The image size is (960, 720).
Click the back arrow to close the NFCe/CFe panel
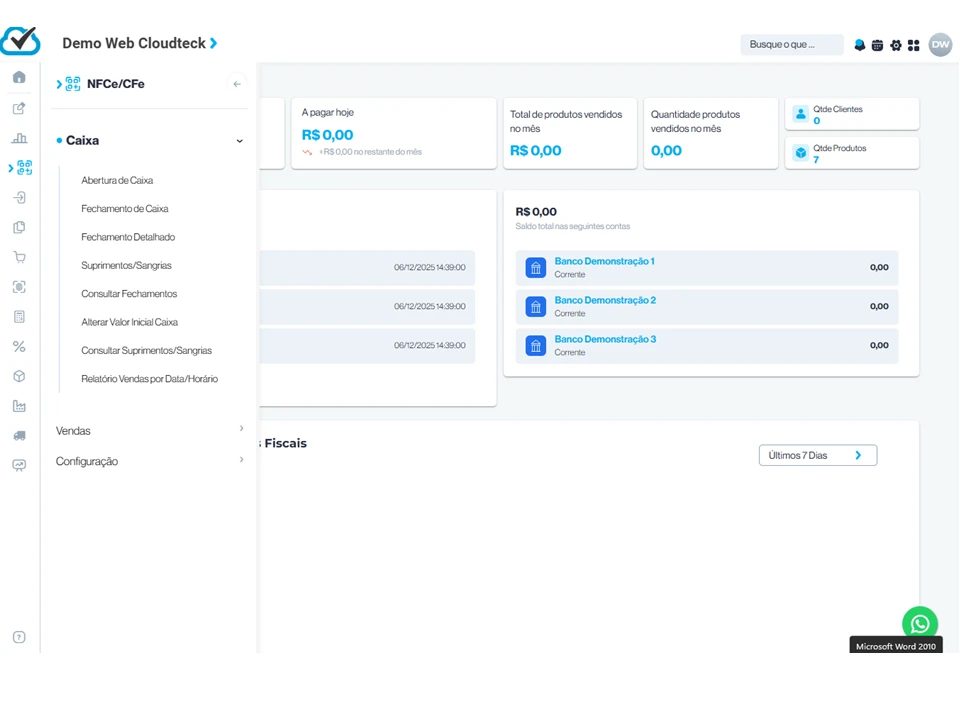pos(237,84)
